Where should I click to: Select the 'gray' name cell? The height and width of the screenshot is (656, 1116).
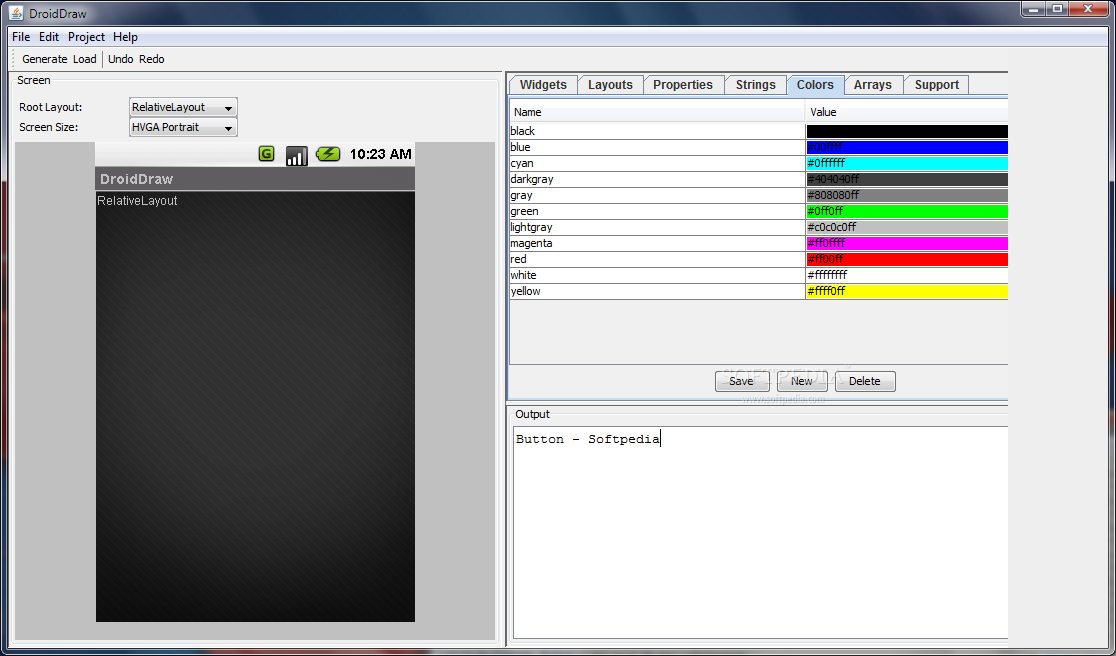tap(657, 195)
